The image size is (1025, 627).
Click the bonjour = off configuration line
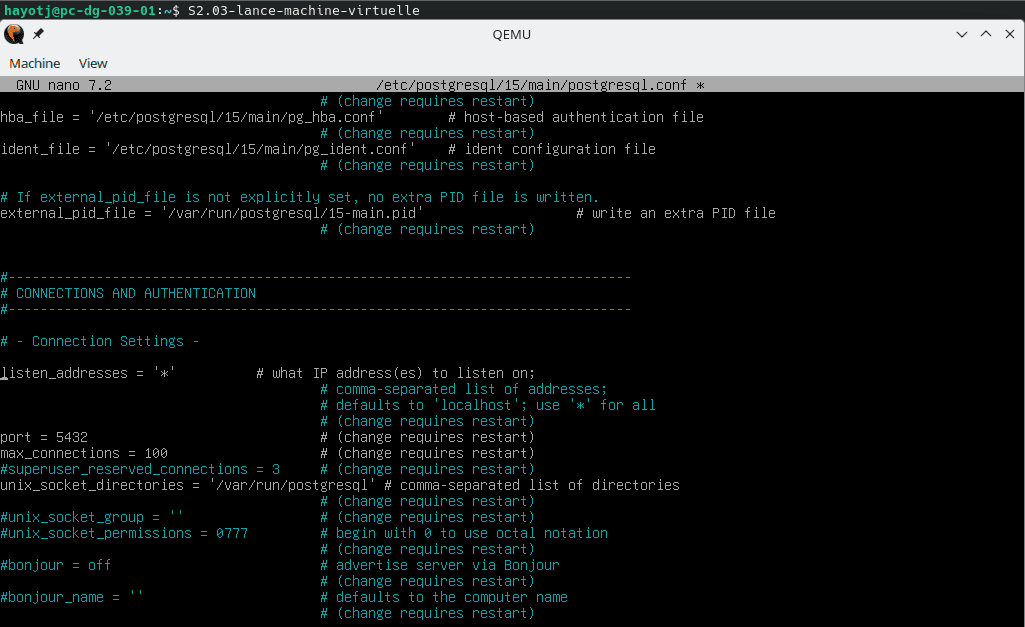click(x=56, y=564)
